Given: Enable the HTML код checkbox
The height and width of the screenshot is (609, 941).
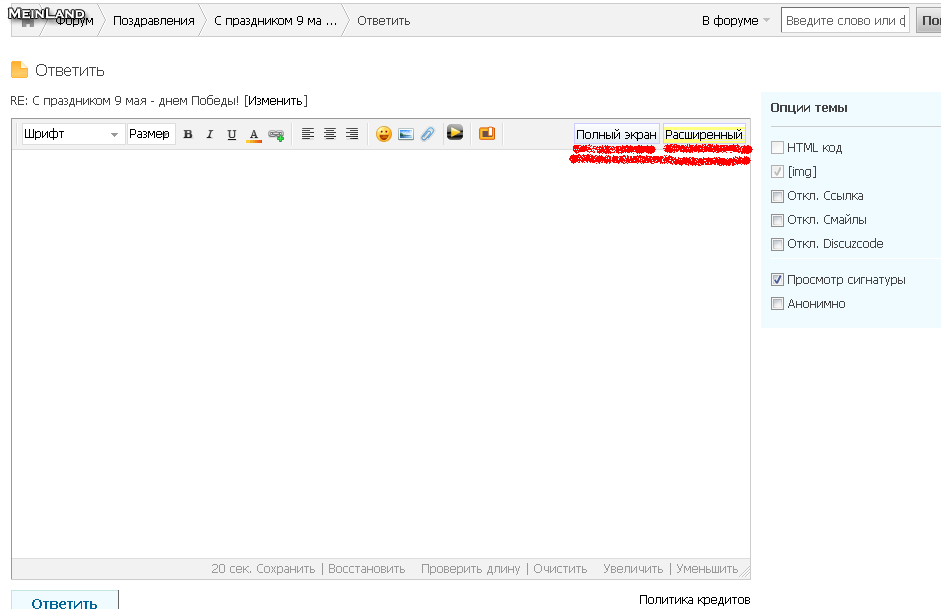Looking at the screenshot, I should point(777,148).
